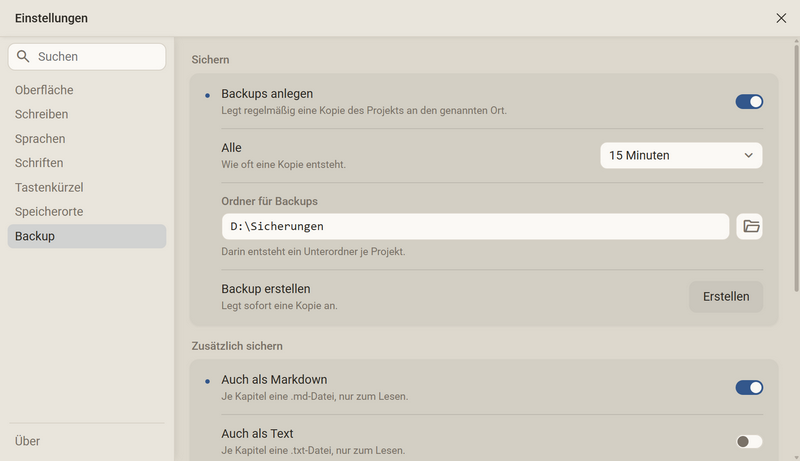Click the Backups anlegen label
Image resolution: width=800 pixels, height=461 pixels.
click(267, 94)
